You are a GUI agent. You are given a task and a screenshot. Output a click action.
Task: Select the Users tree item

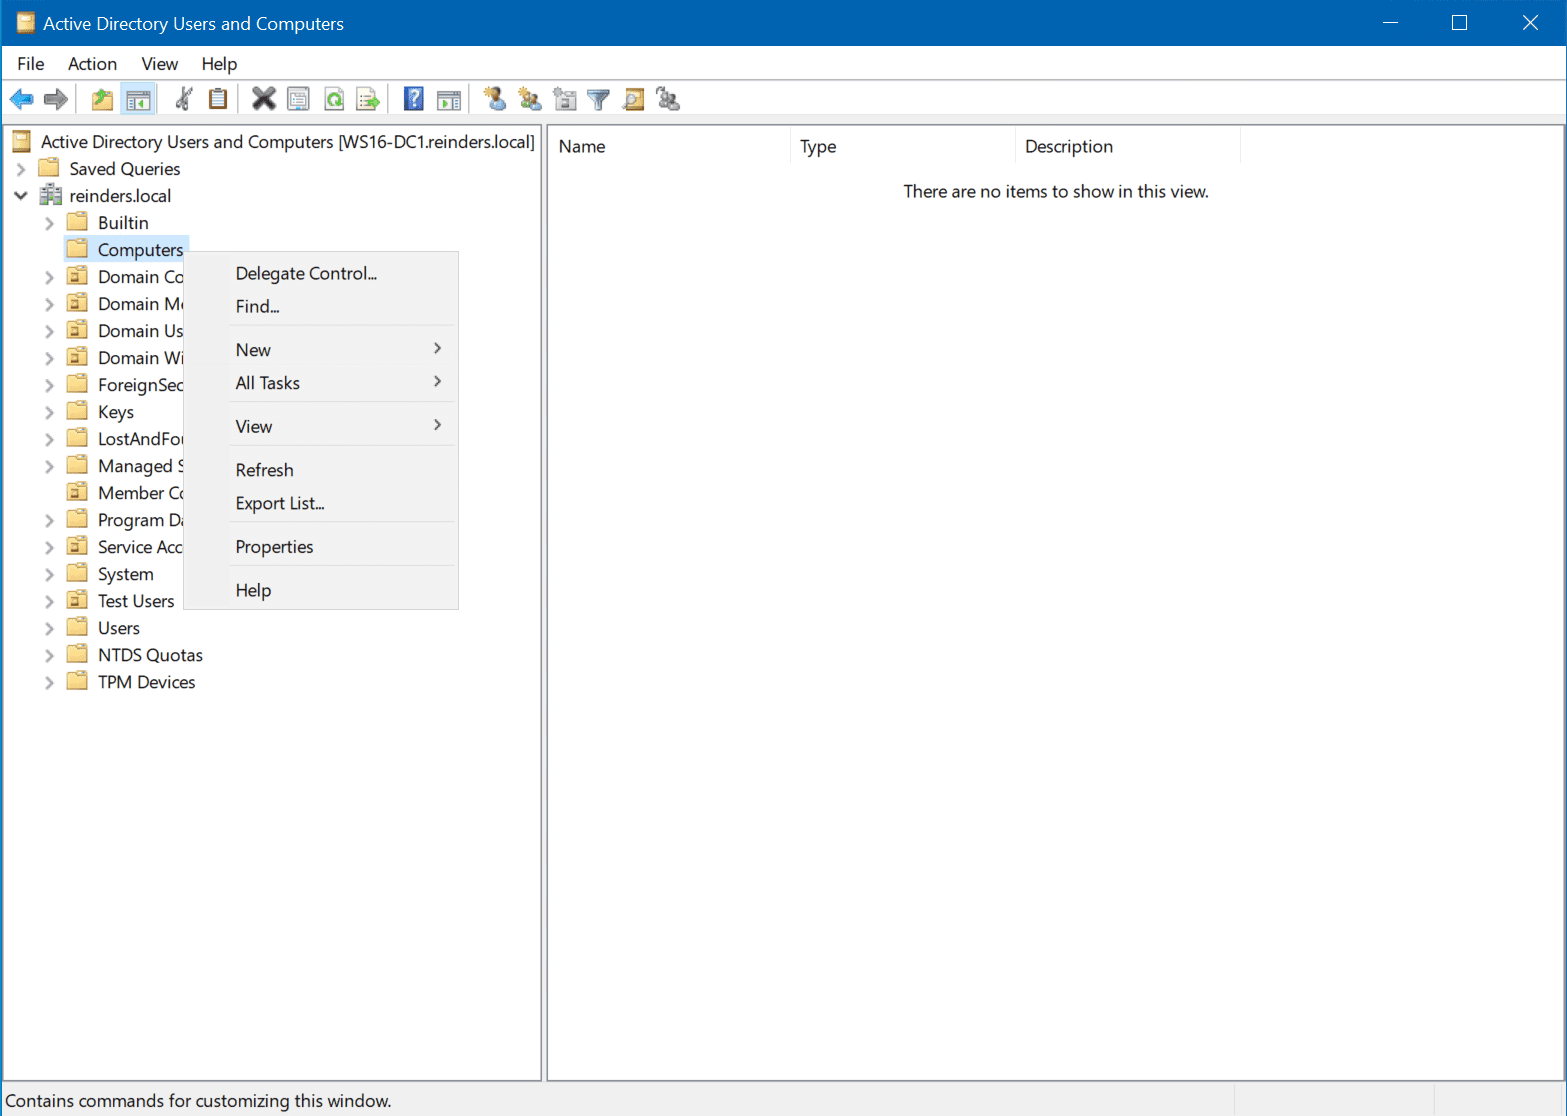click(119, 628)
